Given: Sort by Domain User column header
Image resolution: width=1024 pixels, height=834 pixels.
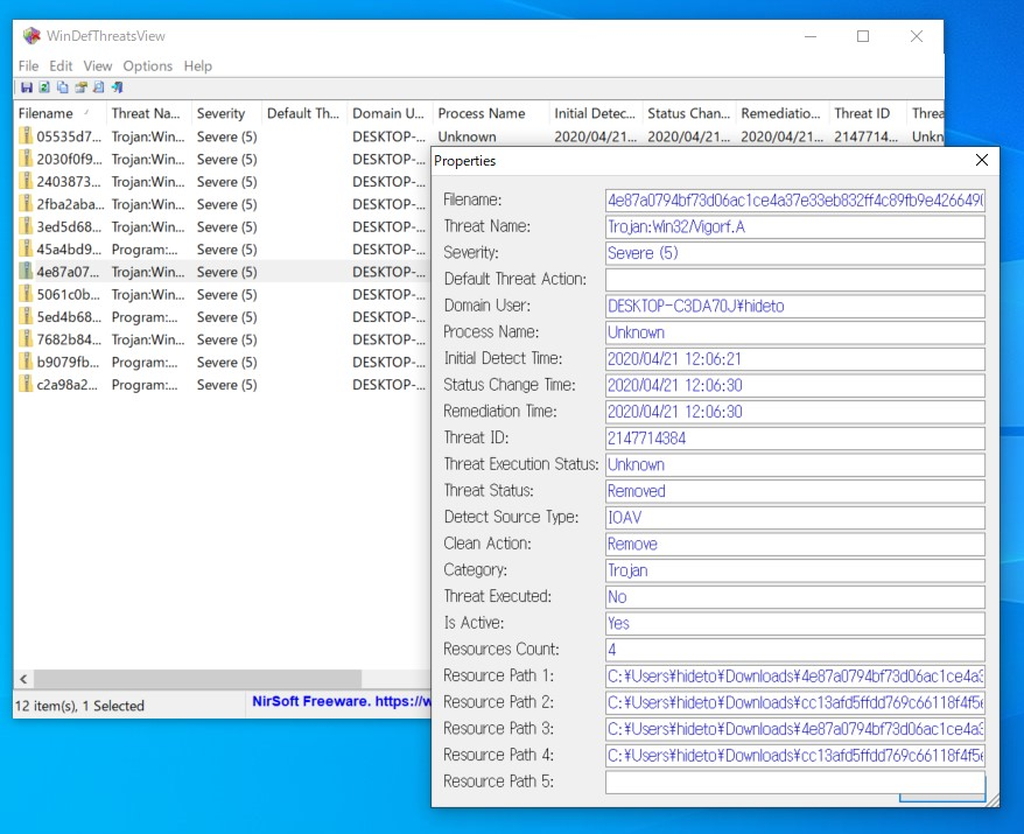Looking at the screenshot, I should click(390, 114).
